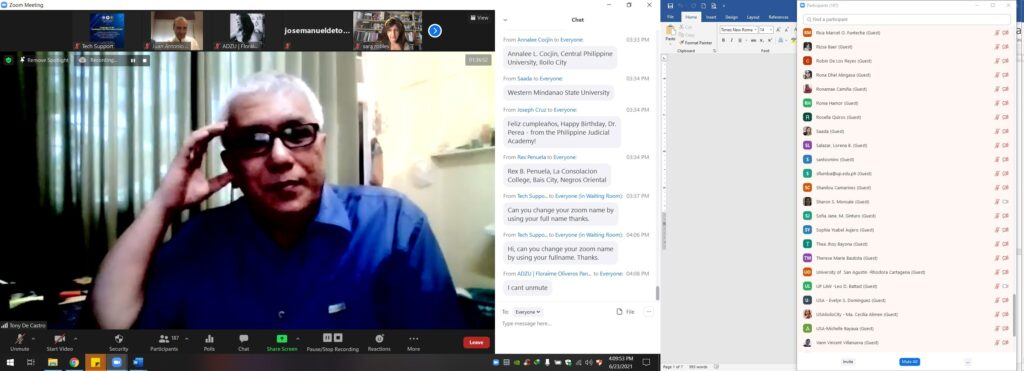Screen dimensions: 1024x371
Task: Click Start Video camera icon
Action: tap(59, 338)
